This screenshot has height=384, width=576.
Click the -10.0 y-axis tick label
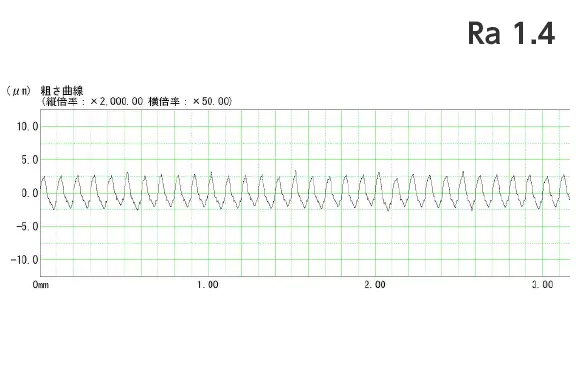click(x=25, y=260)
